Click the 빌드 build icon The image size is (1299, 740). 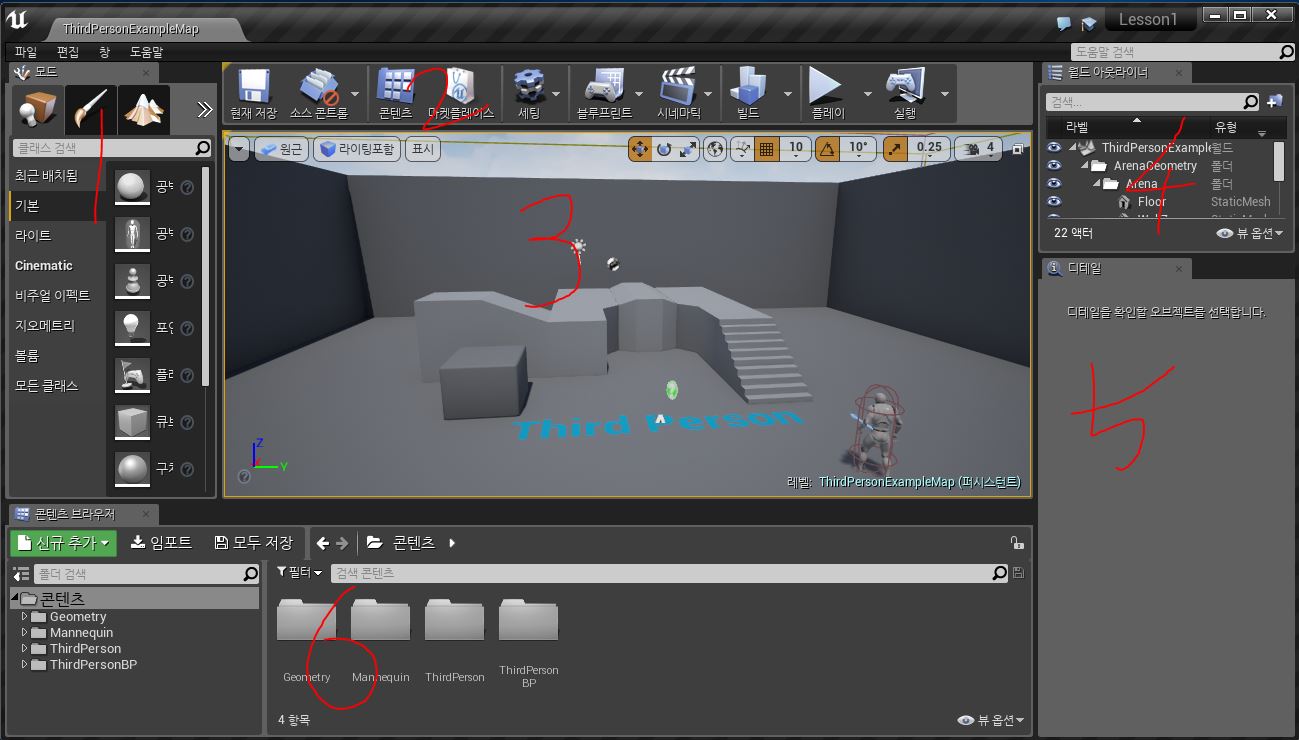click(x=749, y=93)
